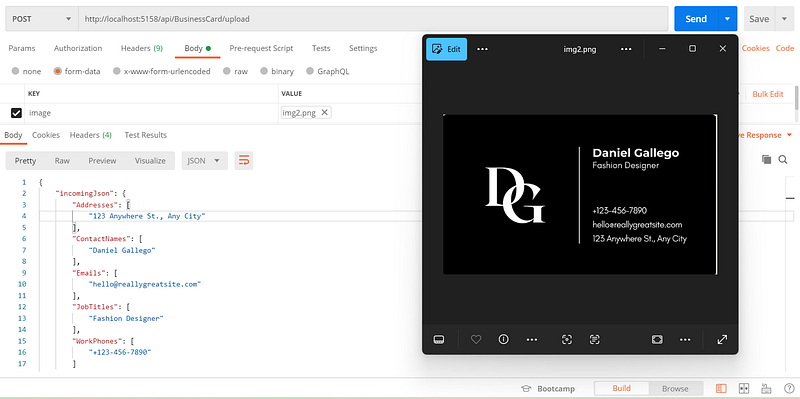Open the JSON format dropdown
The image size is (800, 399).
[x=204, y=161]
